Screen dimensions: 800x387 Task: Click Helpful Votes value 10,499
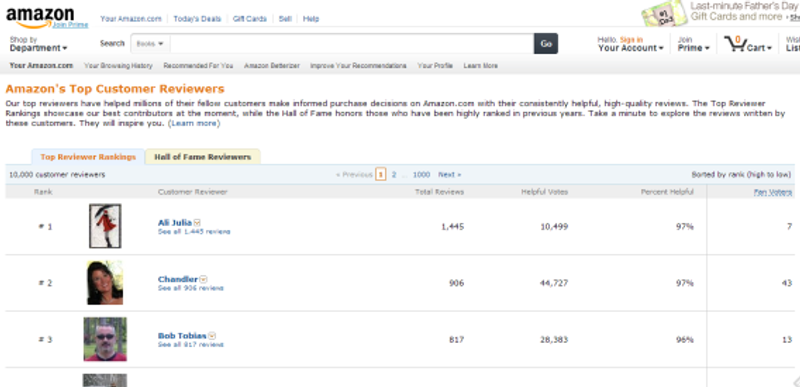click(554, 226)
